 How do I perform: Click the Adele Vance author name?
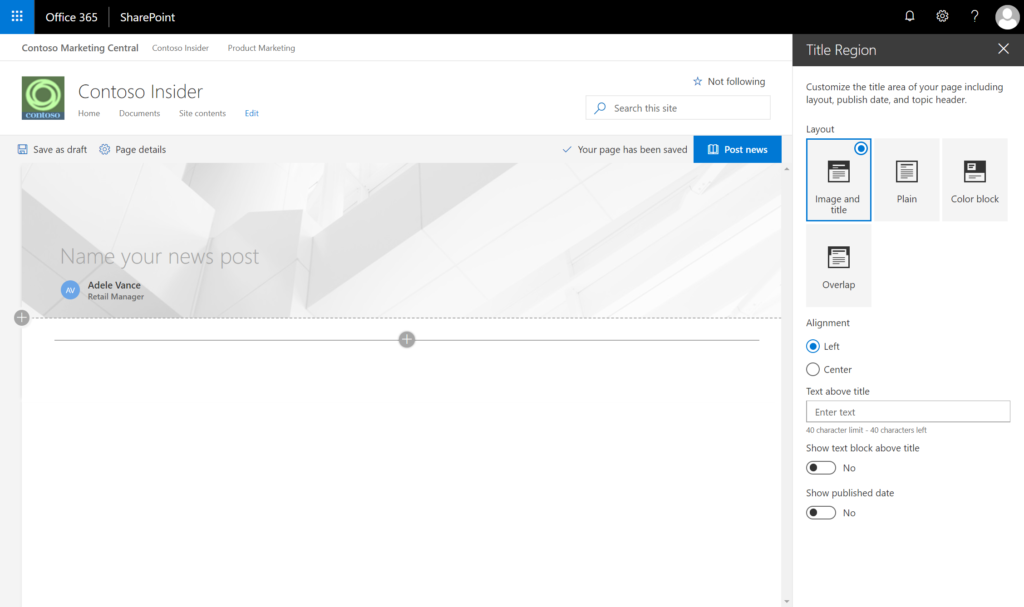click(x=114, y=285)
